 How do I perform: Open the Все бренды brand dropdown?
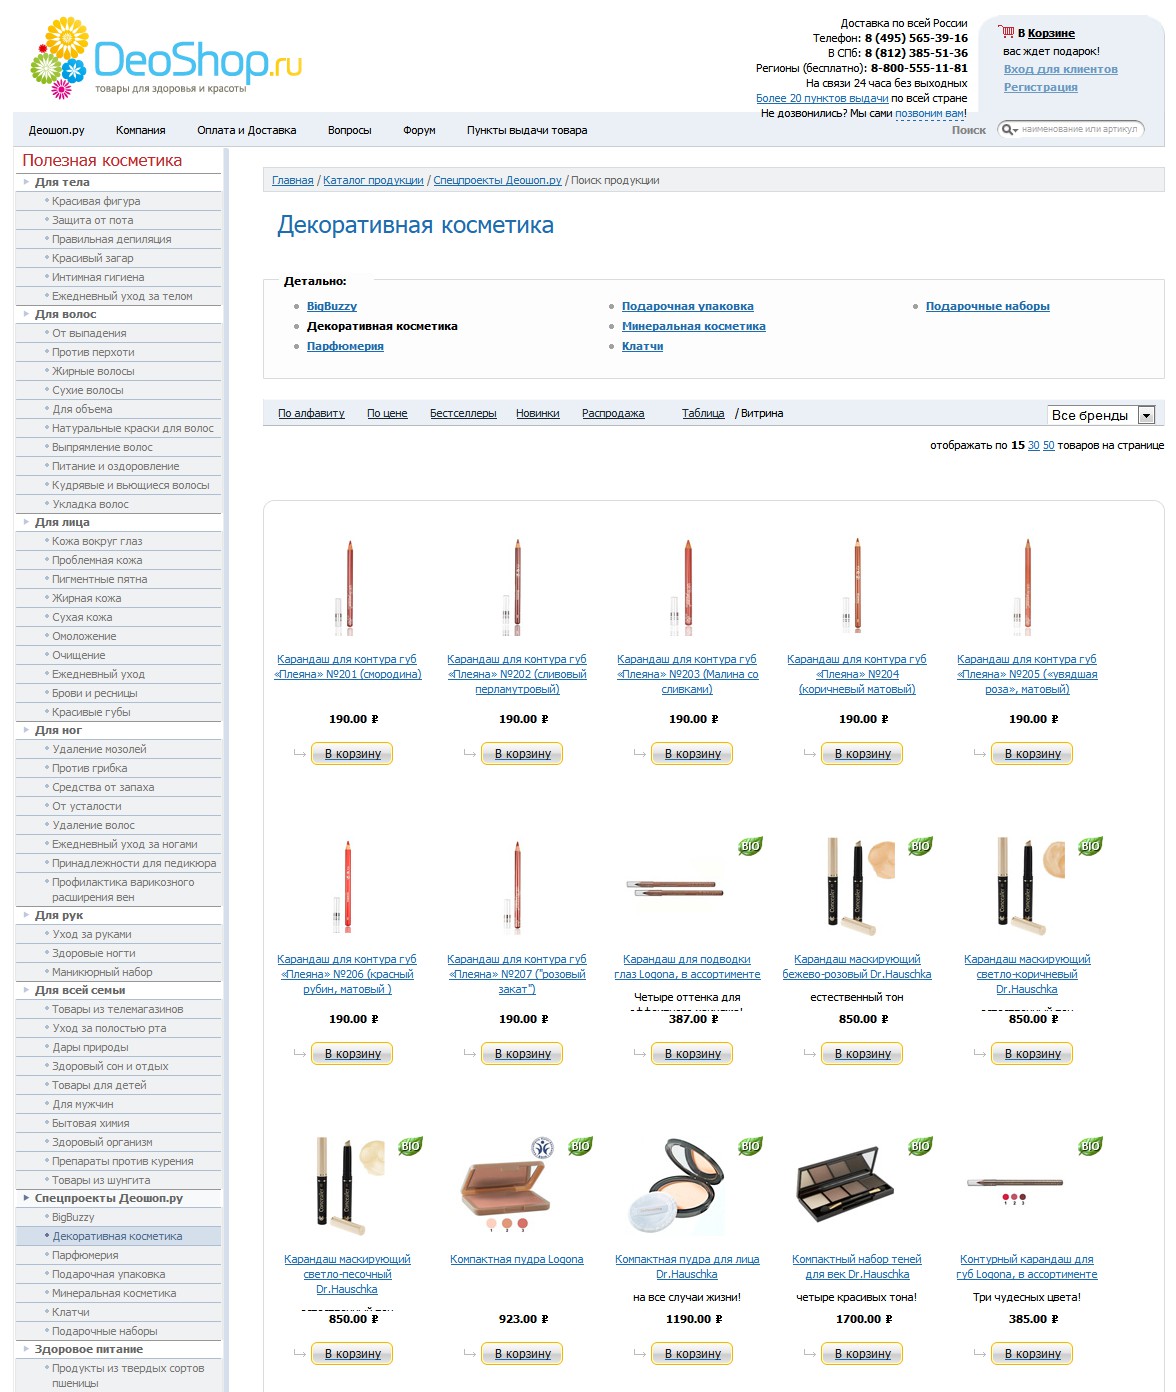click(x=1101, y=415)
